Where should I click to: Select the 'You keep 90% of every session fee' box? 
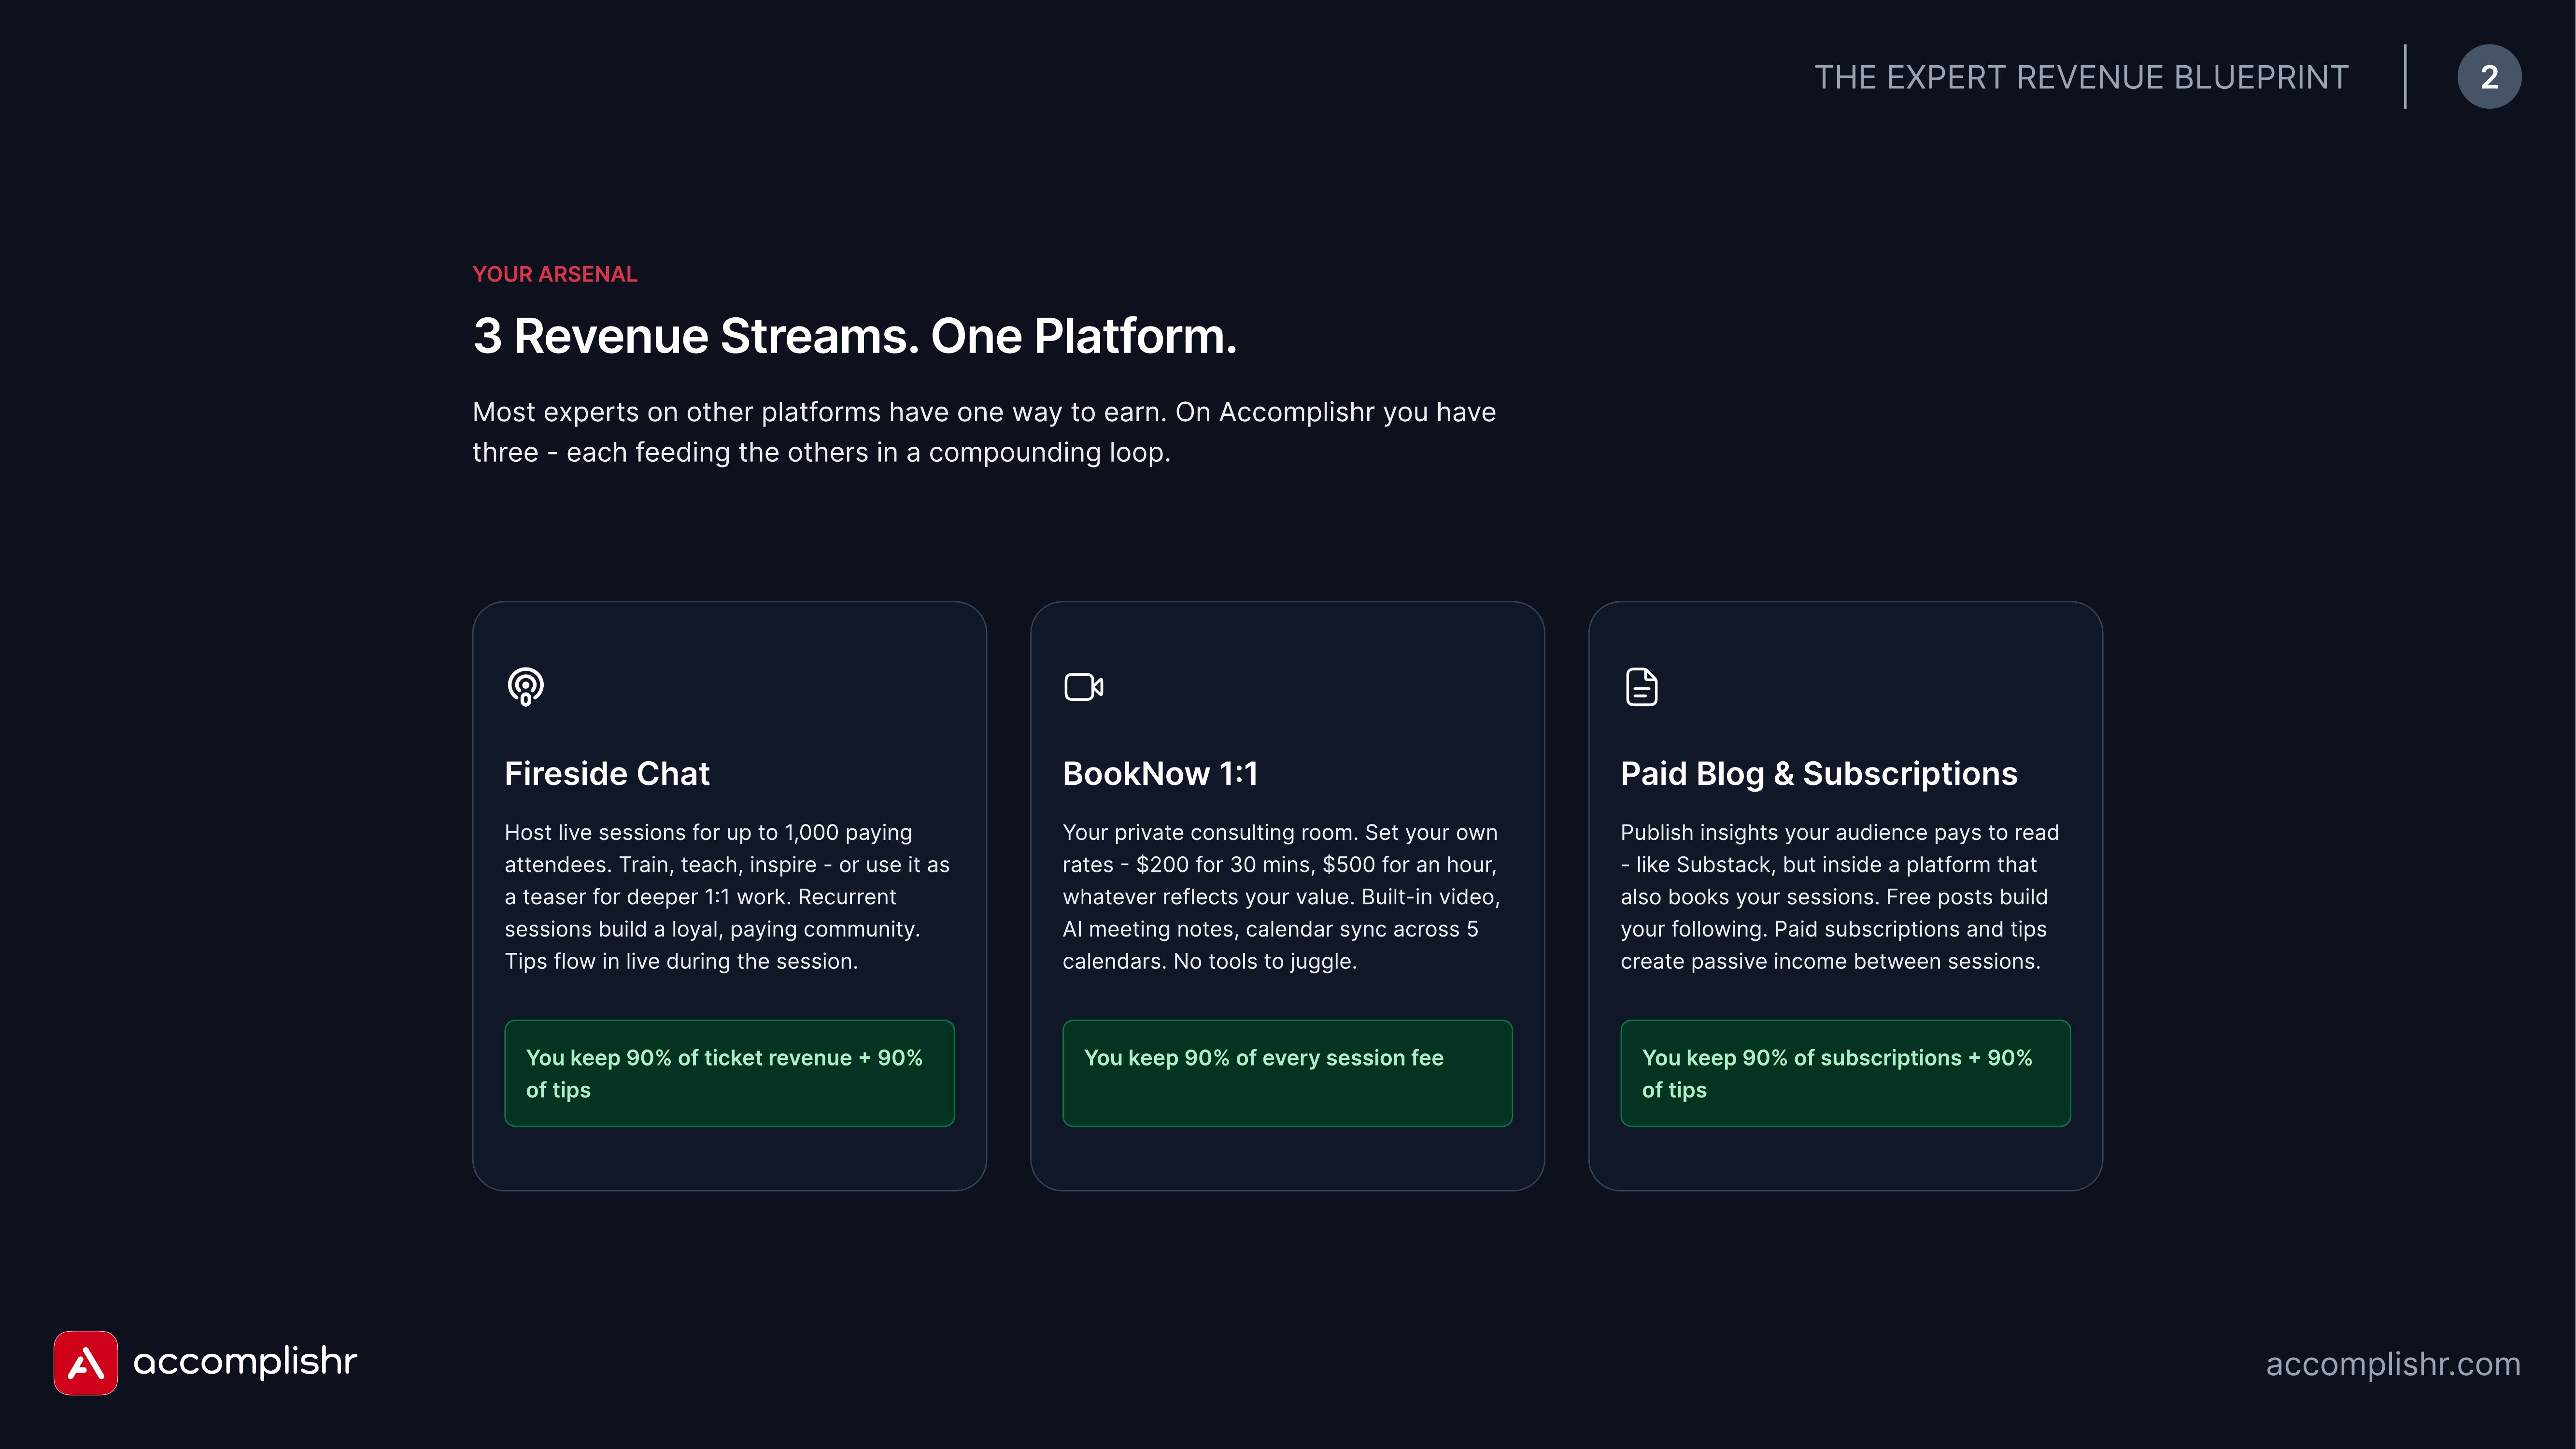[1287, 1073]
